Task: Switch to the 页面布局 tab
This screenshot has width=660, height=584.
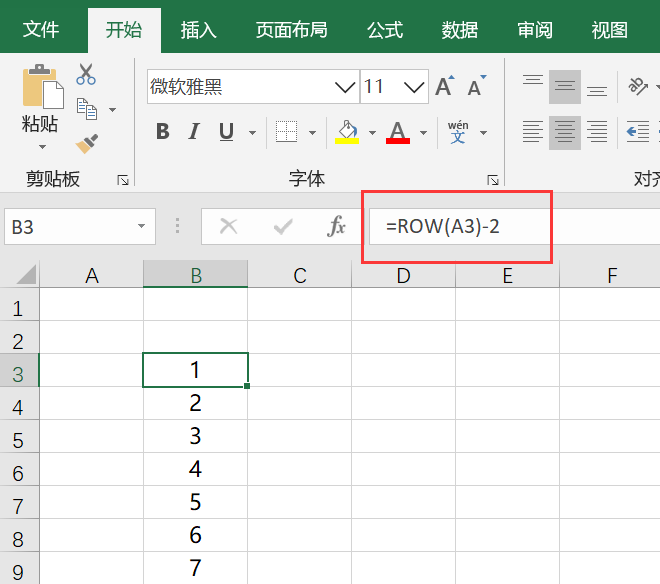Action: coord(291,29)
